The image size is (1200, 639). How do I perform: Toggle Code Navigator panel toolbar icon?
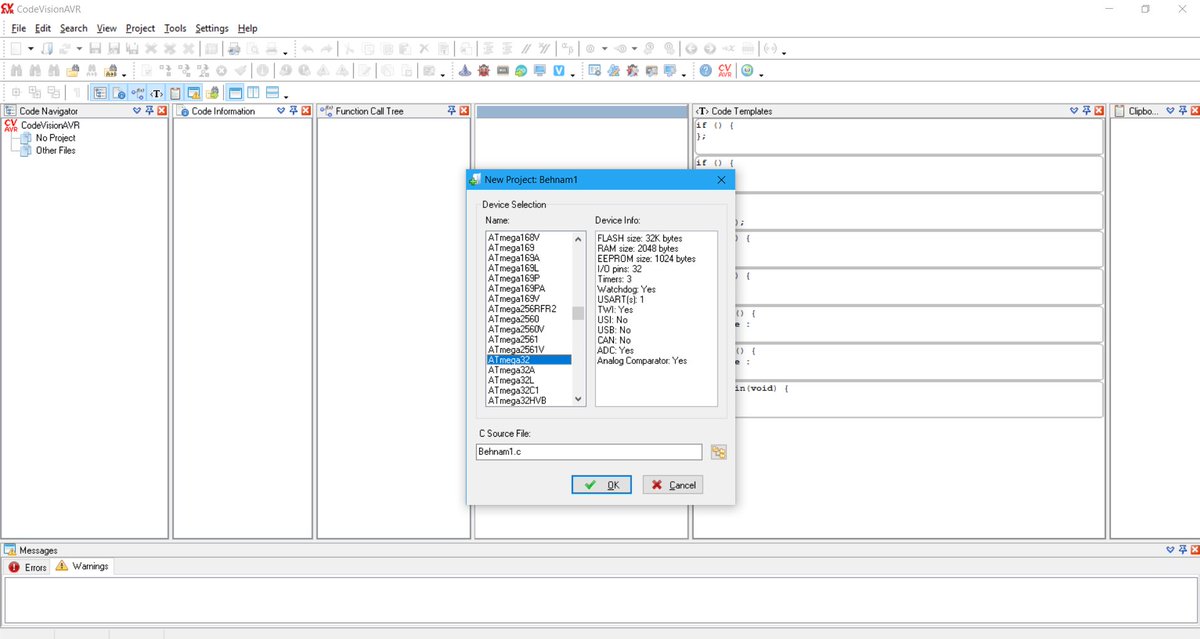pos(100,93)
